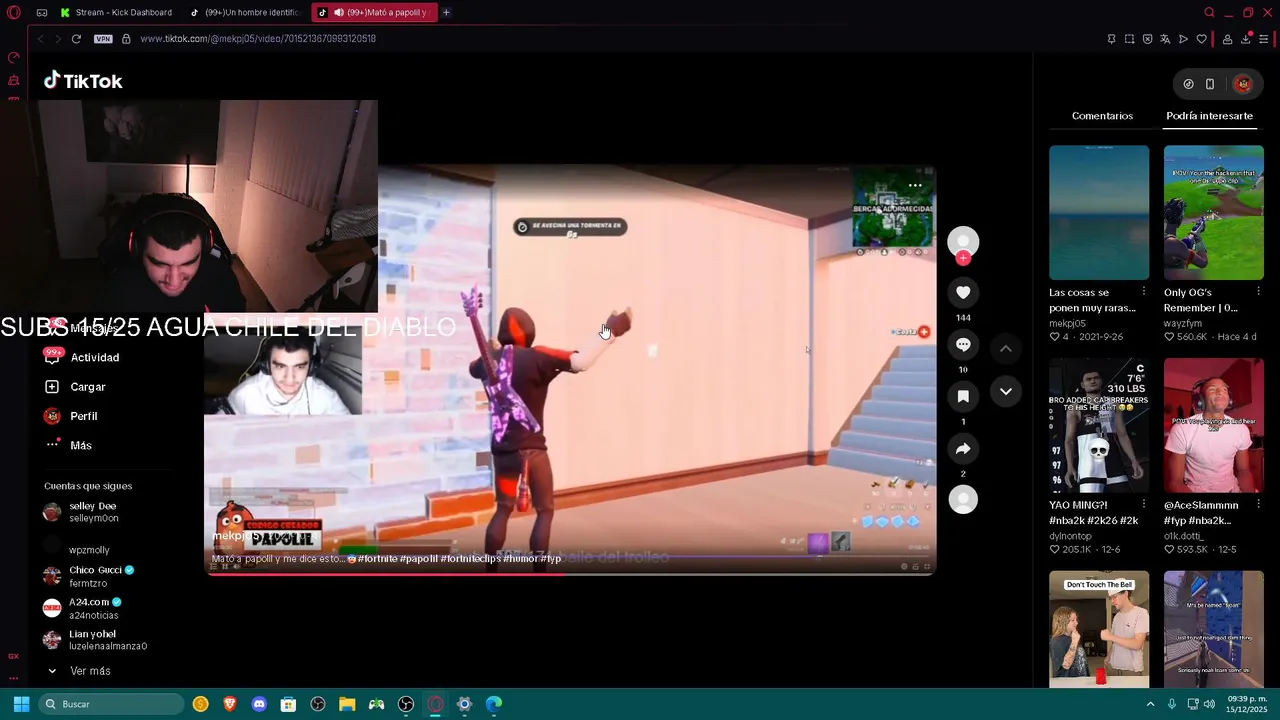Add page to bookmarks heart
The width and height of the screenshot is (1280, 720).
(x=1201, y=39)
